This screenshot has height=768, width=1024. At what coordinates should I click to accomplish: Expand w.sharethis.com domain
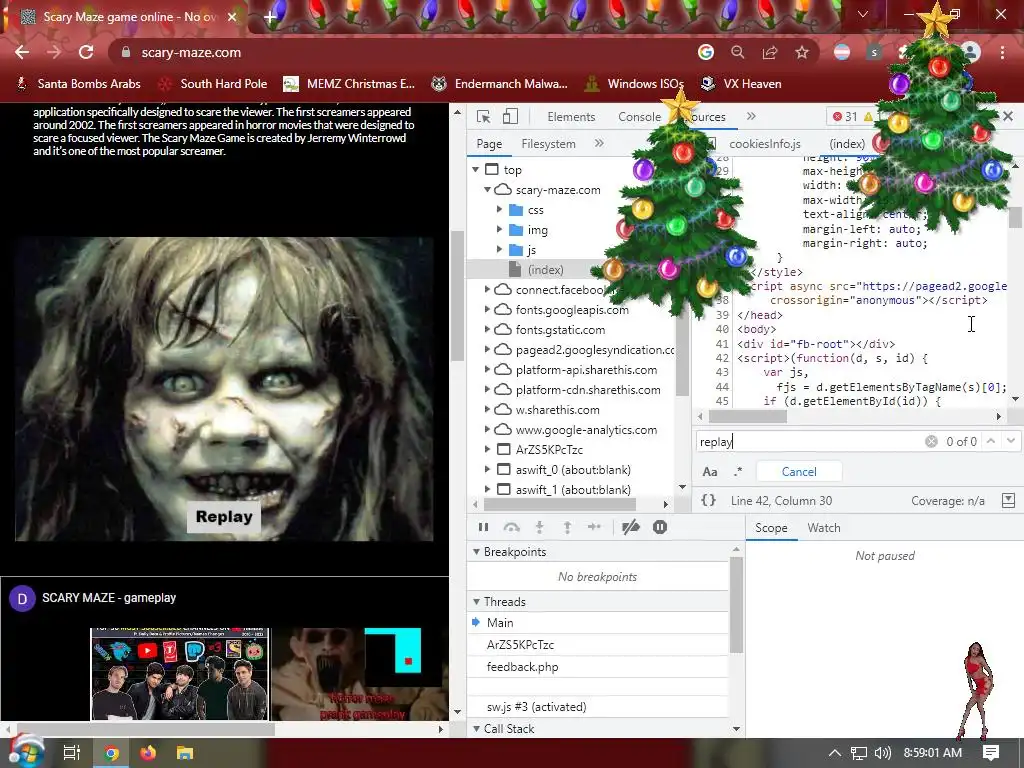coord(487,409)
